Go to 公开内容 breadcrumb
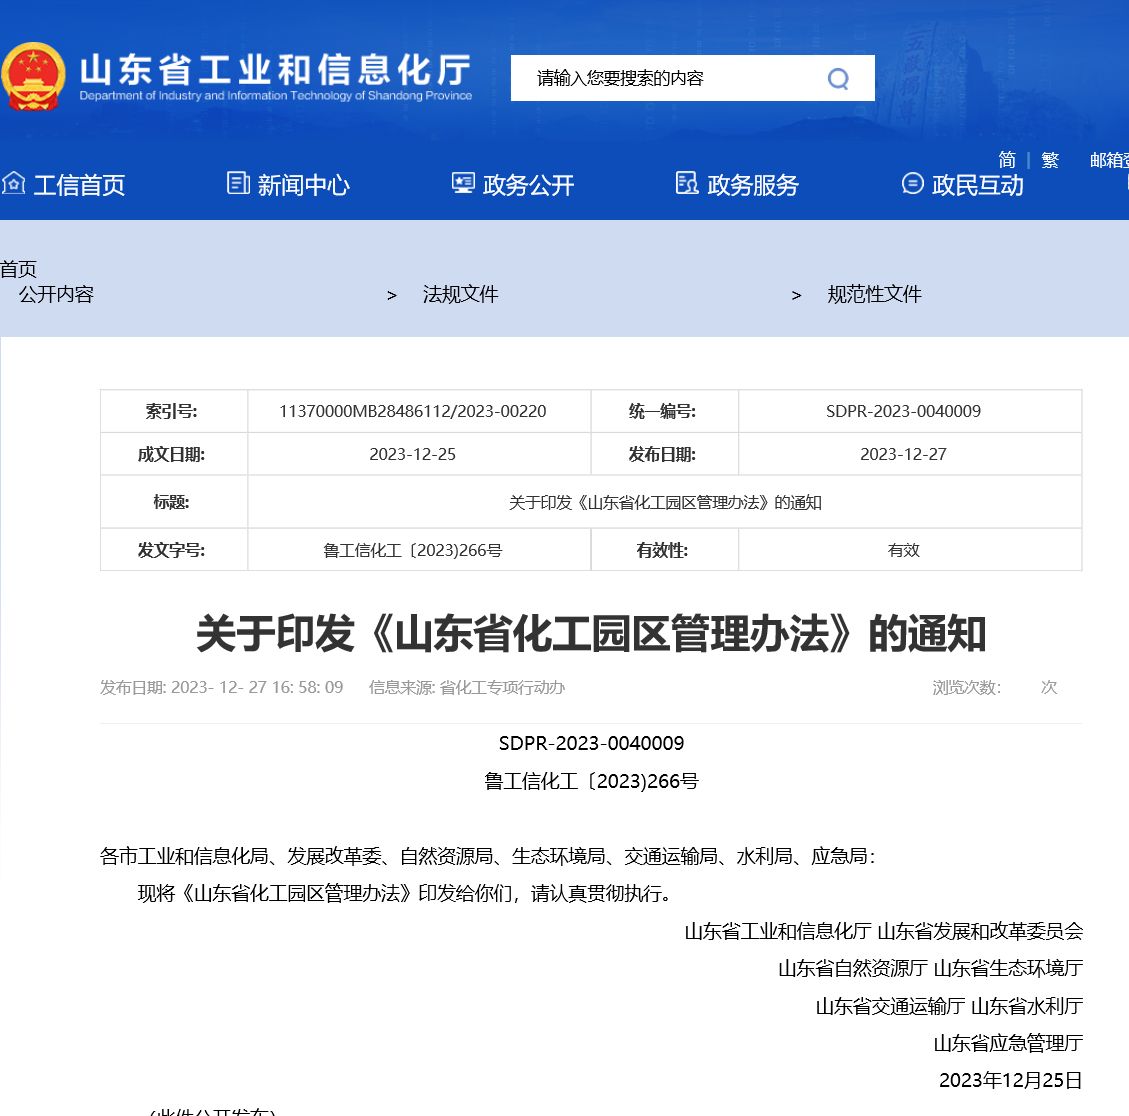The height and width of the screenshot is (1116, 1129). pyautogui.click(x=56, y=294)
